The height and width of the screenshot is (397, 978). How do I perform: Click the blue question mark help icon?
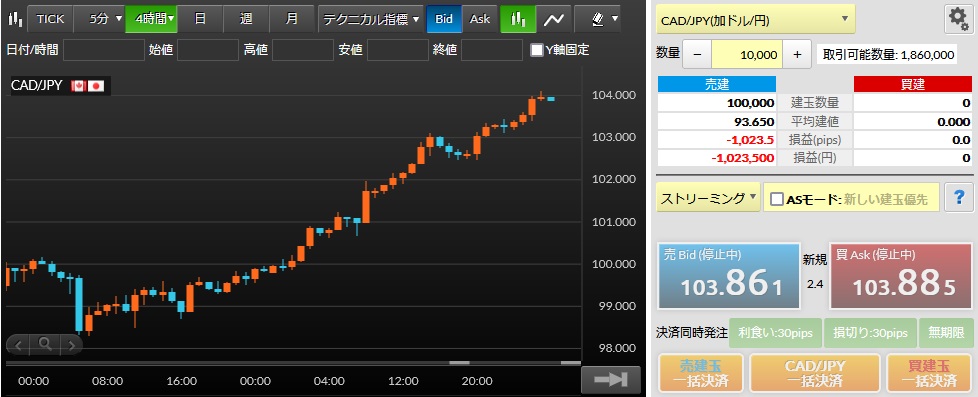pos(959,197)
